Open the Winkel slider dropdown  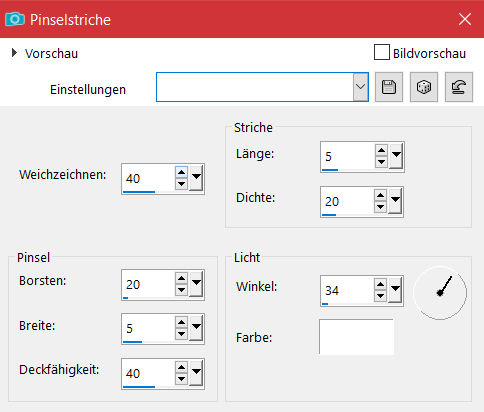[x=395, y=290]
